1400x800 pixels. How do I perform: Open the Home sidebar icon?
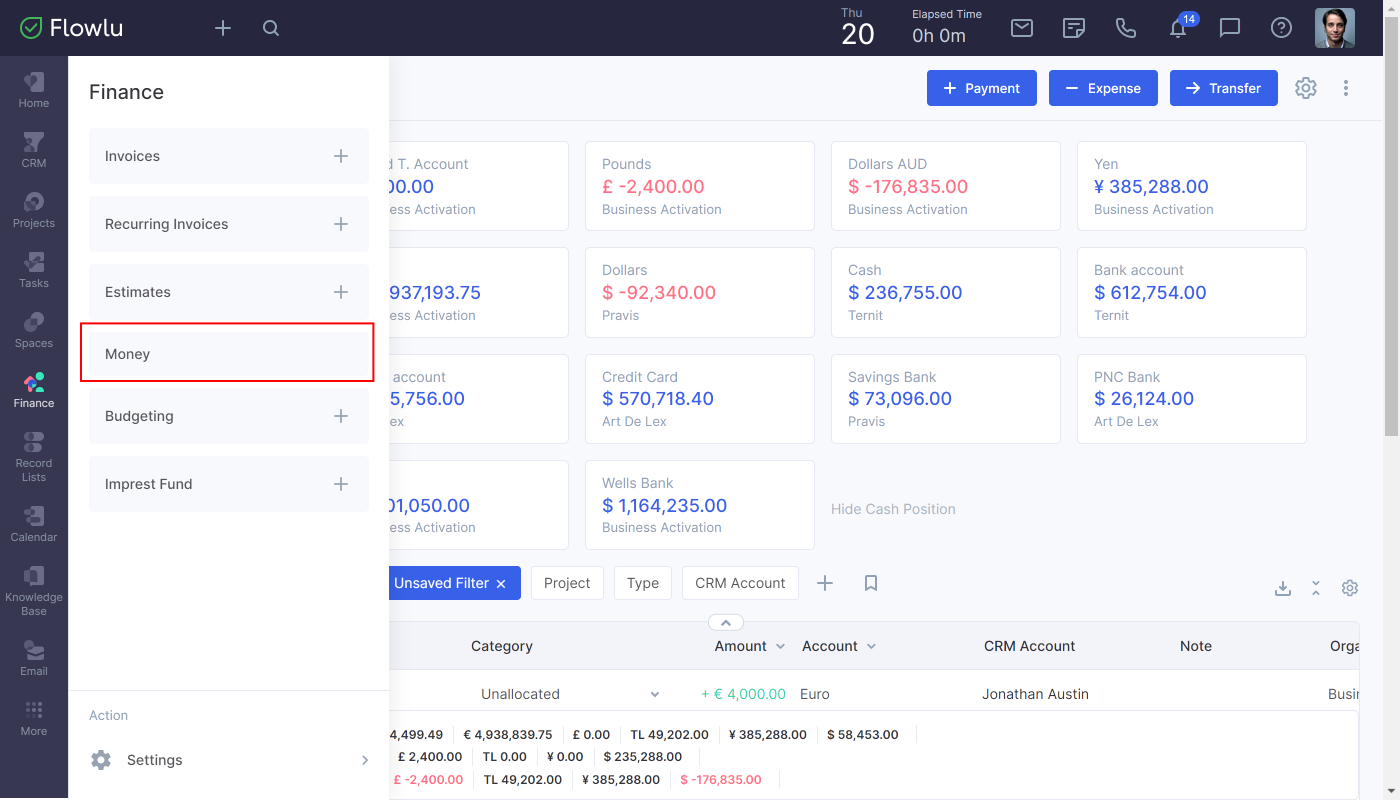[x=34, y=90]
